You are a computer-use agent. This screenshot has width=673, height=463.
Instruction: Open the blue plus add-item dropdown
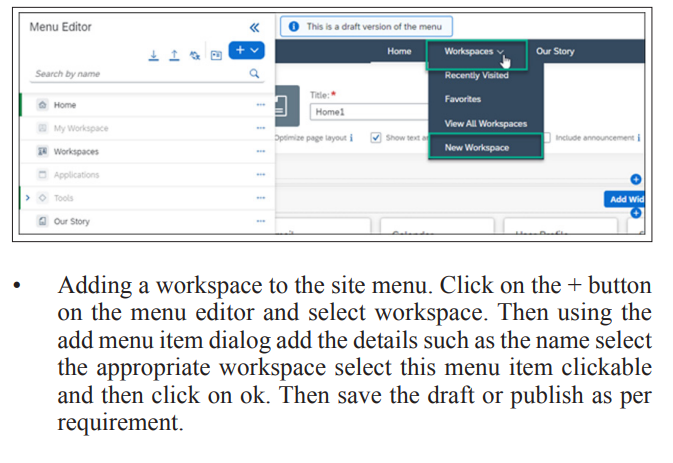coord(247,50)
